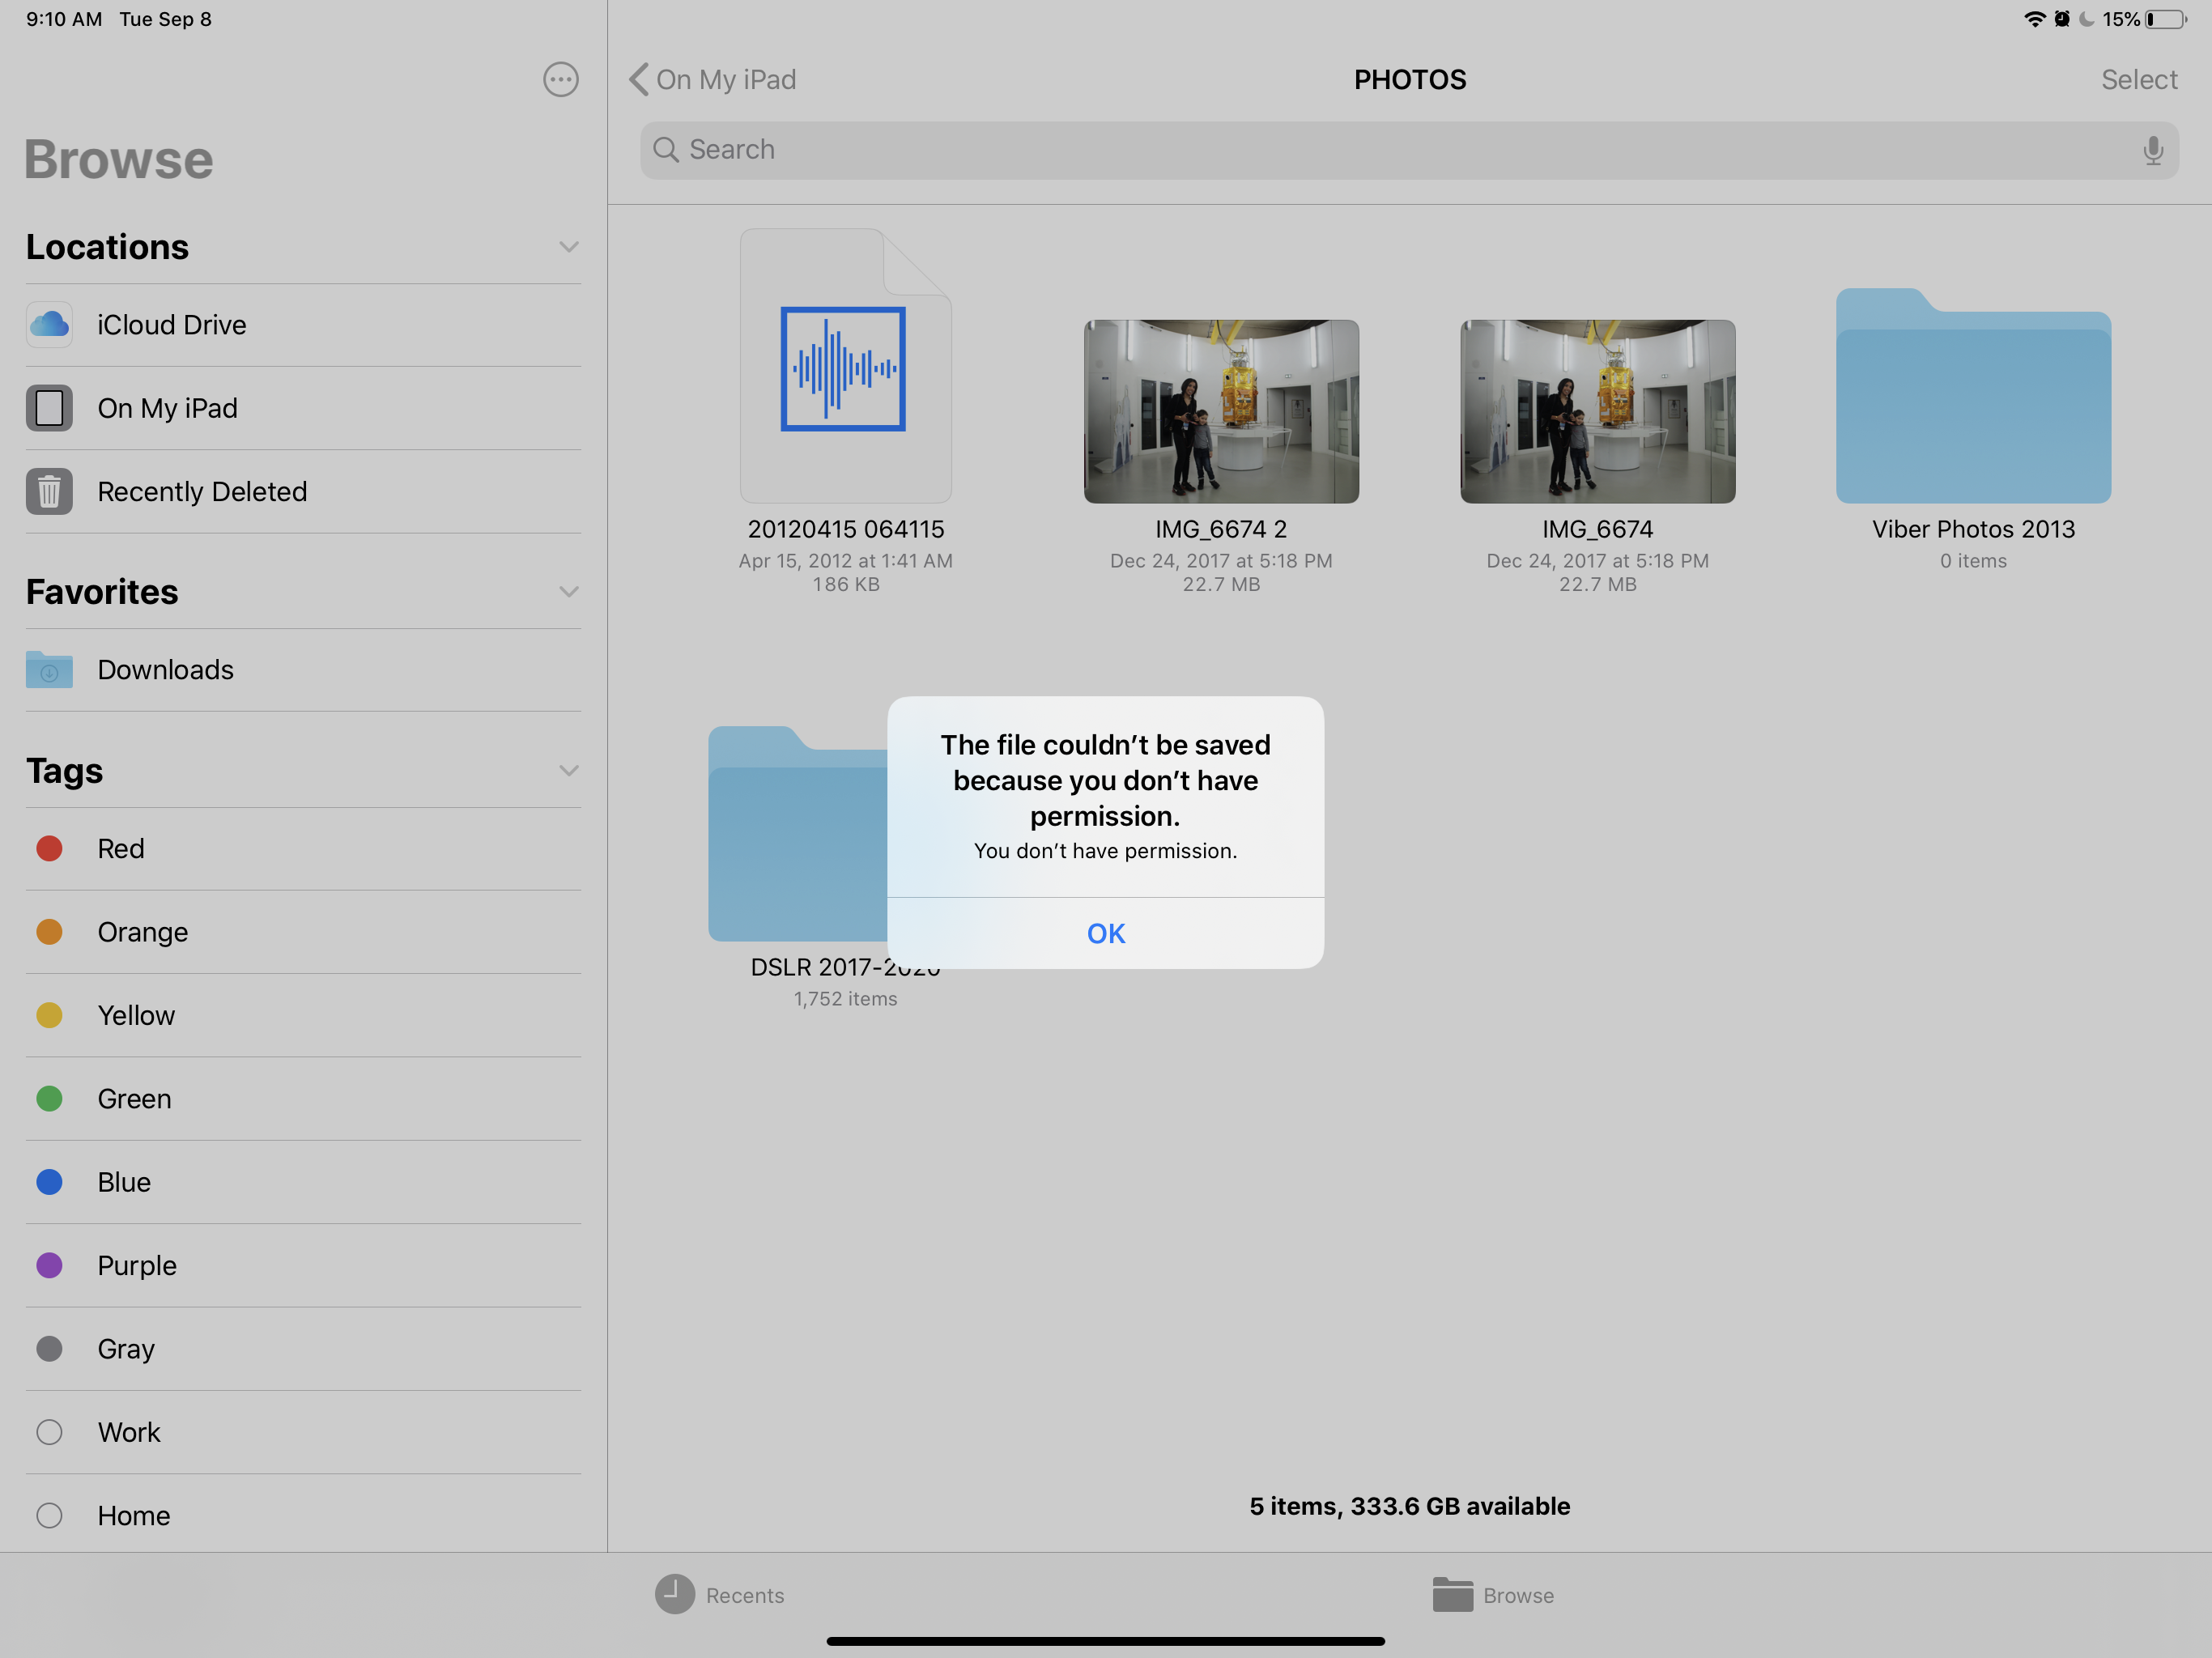Tap Select to enter selection mode

pyautogui.click(x=2139, y=79)
